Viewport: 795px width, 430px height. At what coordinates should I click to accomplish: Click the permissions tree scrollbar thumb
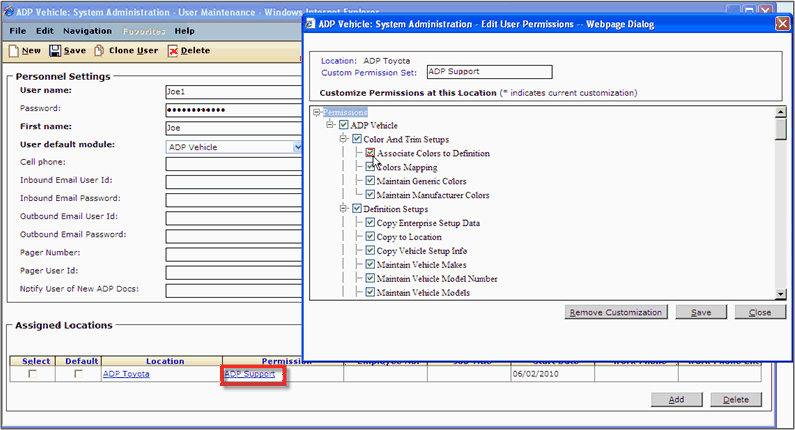tap(781, 129)
